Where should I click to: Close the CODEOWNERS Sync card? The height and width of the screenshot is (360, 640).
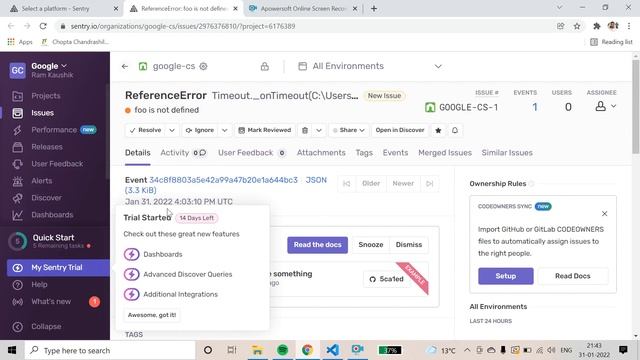[x=604, y=213]
